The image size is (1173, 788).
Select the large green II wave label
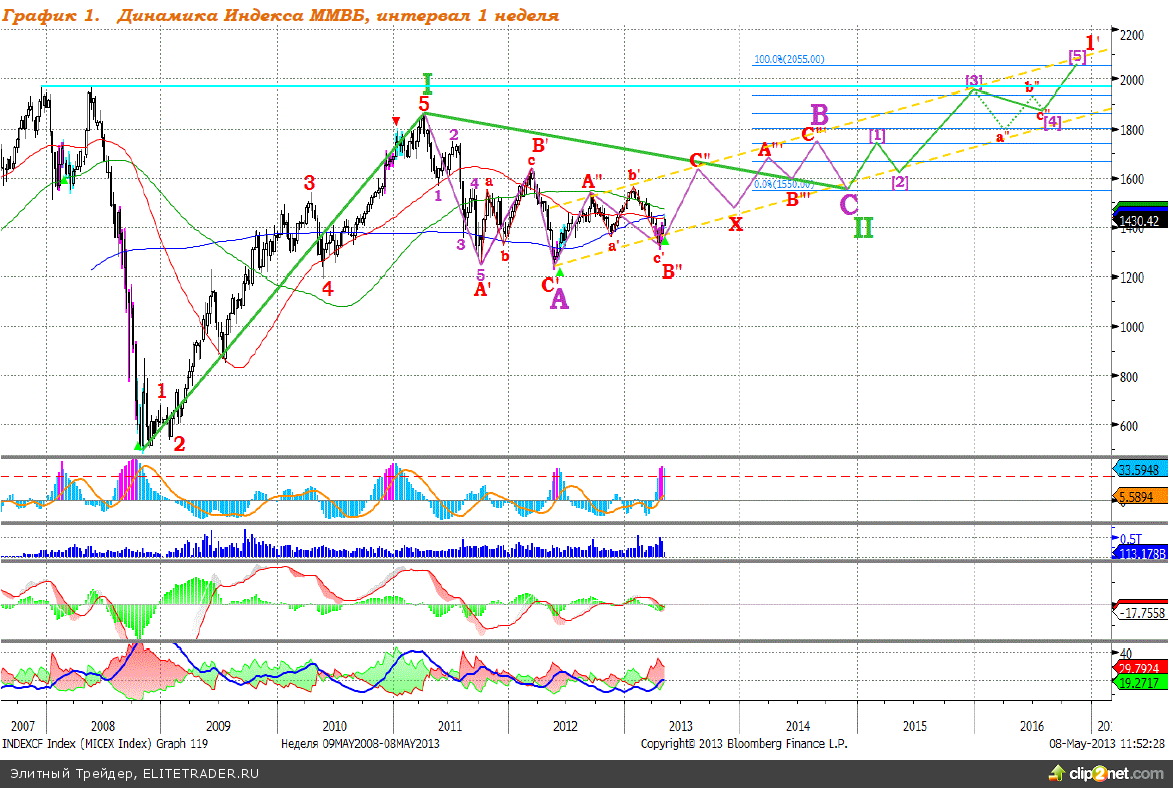point(862,227)
